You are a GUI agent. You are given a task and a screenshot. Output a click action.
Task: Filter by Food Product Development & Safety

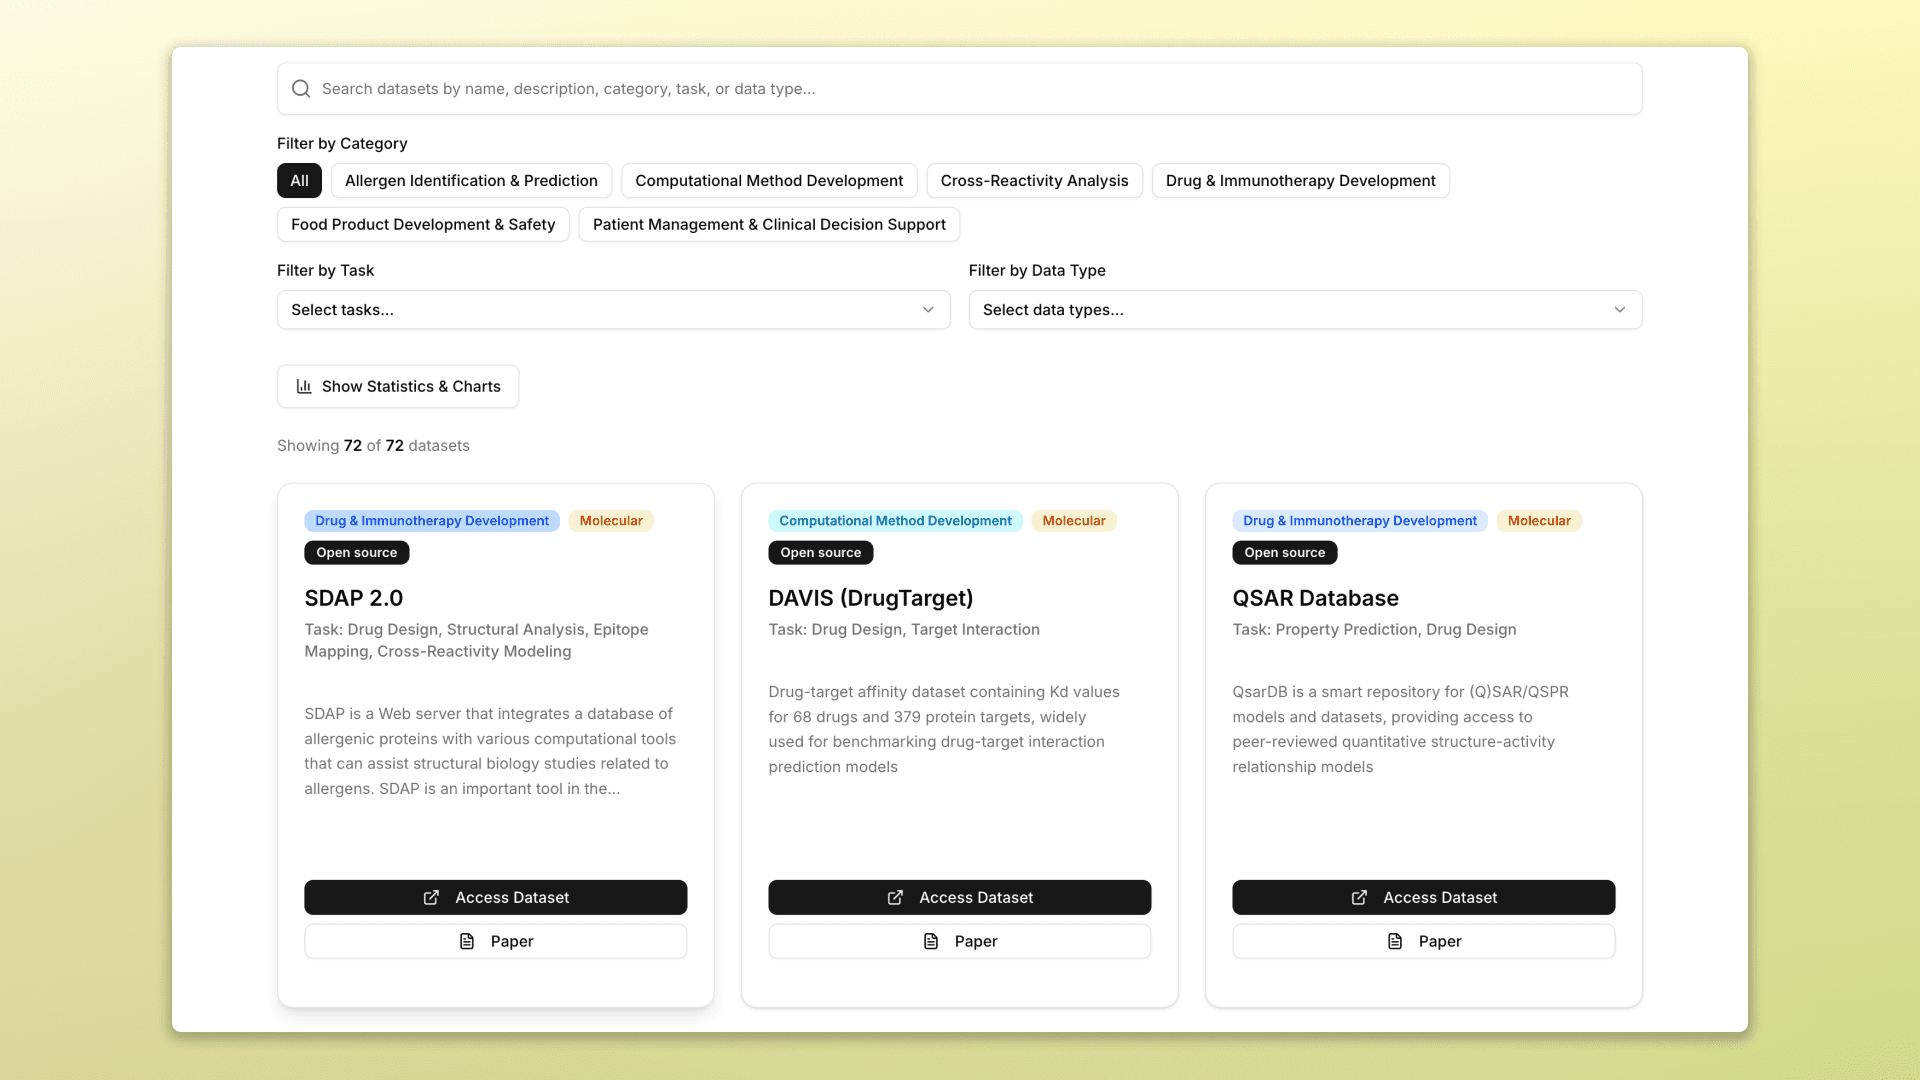click(423, 225)
